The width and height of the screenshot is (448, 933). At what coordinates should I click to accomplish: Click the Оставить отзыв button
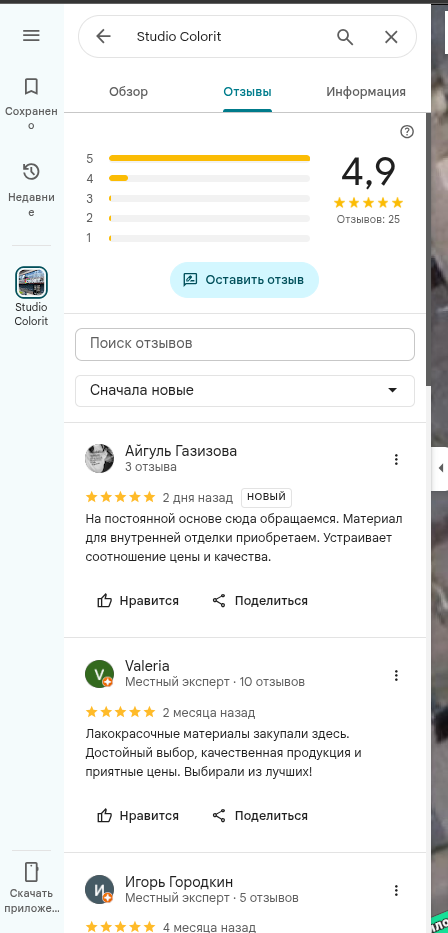pyautogui.click(x=244, y=280)
